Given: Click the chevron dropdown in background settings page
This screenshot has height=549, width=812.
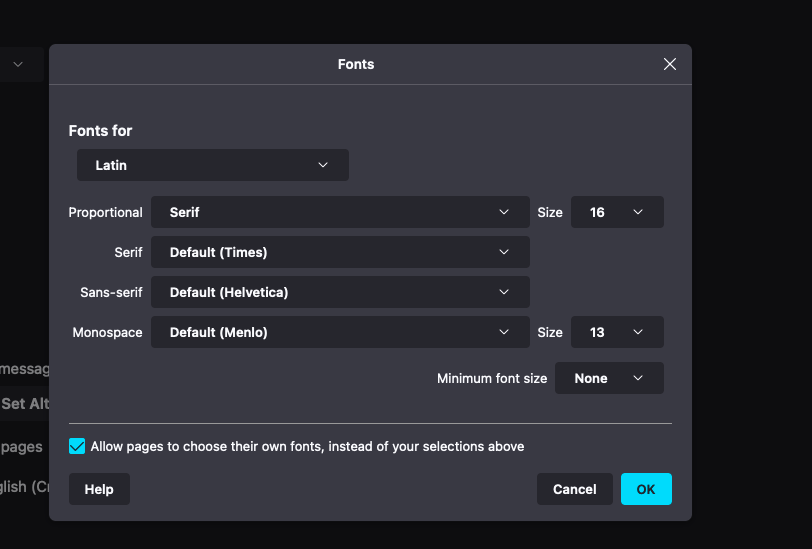Looking at the screenshot, I should (x=18, y=64).
